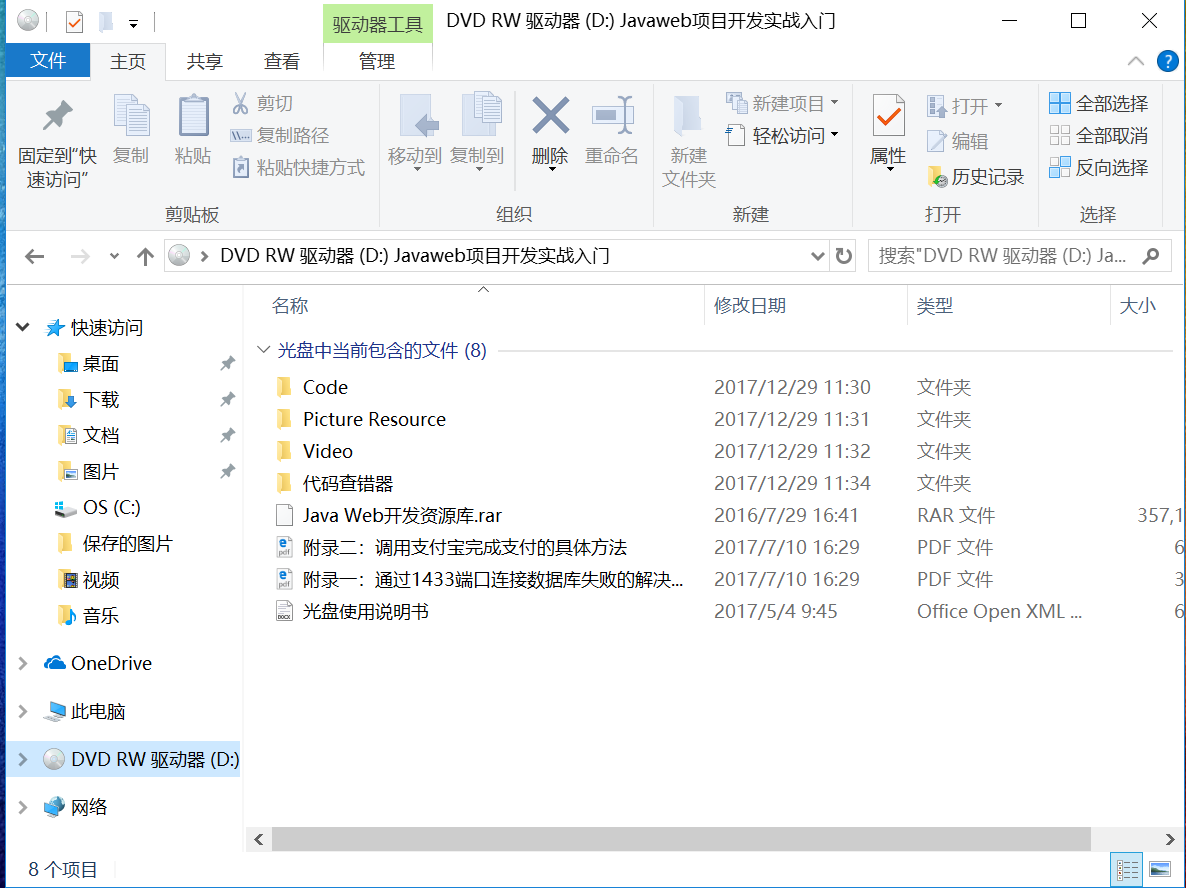Open the Open (打开) split dropdown
This screenshot has width=1186, height=888.
[998, 105]
